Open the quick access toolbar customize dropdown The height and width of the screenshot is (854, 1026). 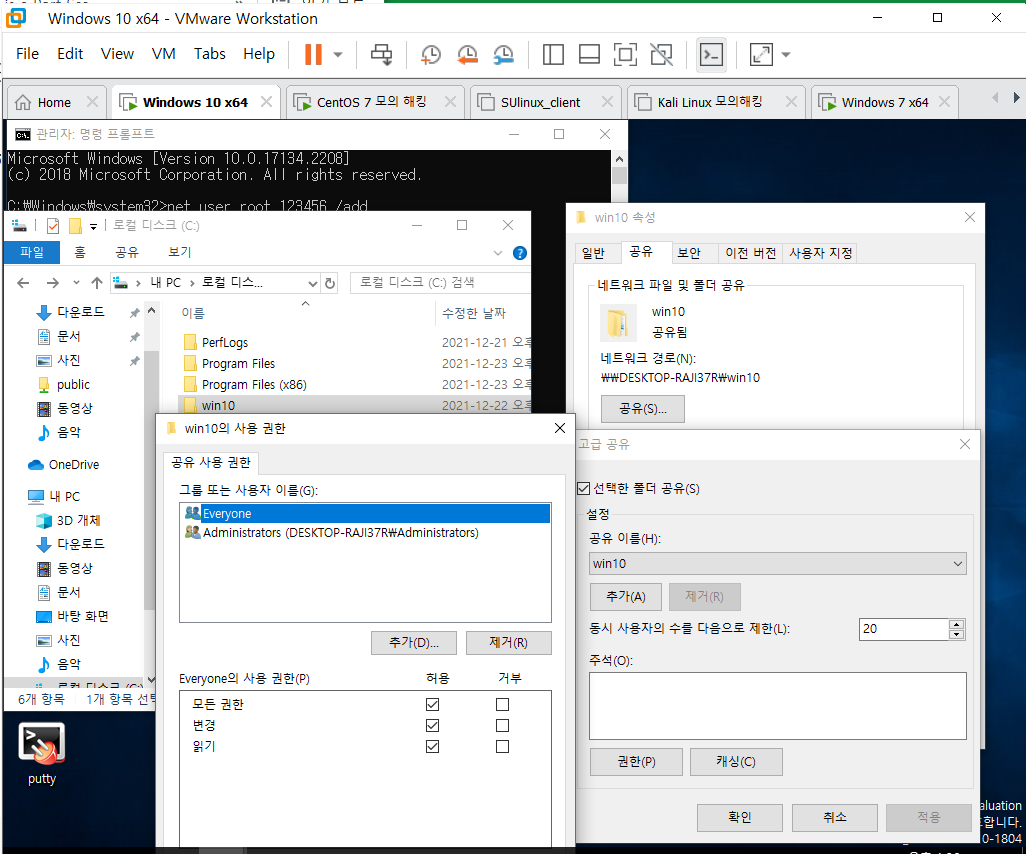coord(94,226)
